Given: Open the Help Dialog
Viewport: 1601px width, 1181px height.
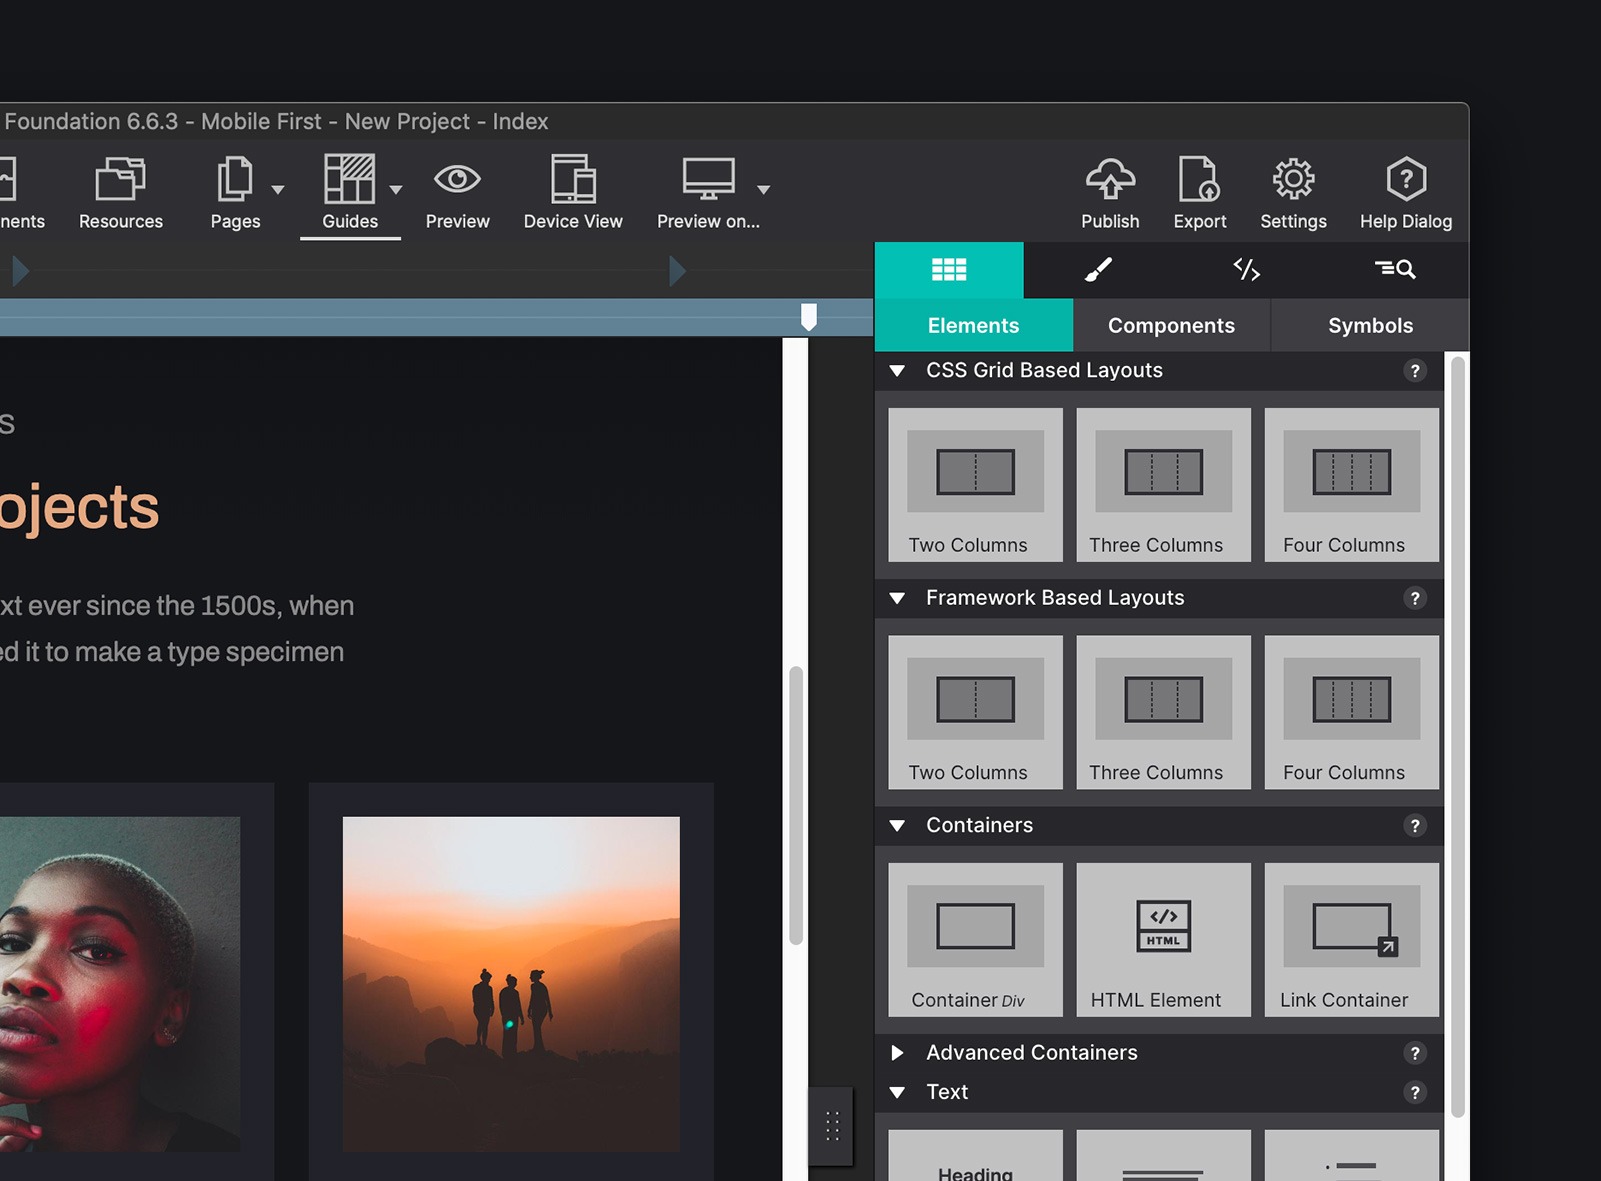Looking at the screenshot, I should pyautogui.click(x=1405, y=181).
